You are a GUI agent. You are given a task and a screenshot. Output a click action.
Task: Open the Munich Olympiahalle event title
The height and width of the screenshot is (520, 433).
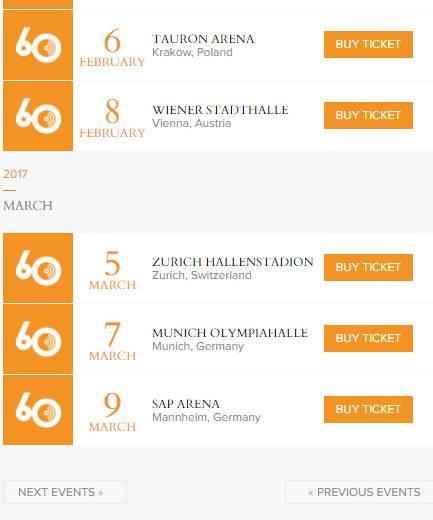coord(230,333)
